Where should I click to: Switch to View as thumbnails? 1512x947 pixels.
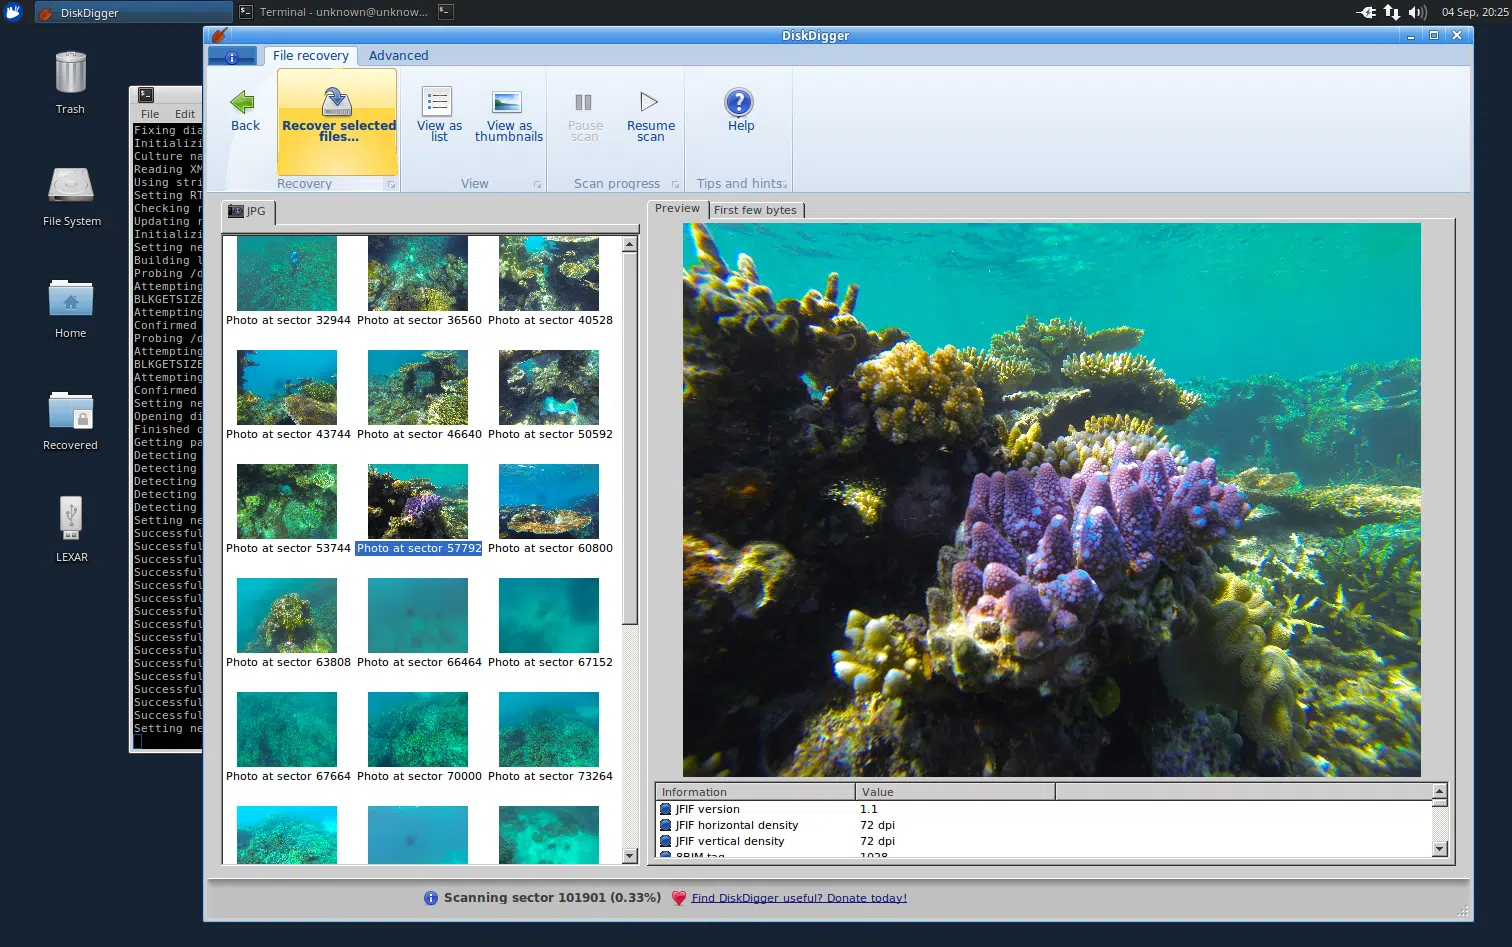[x=508, y=115]
